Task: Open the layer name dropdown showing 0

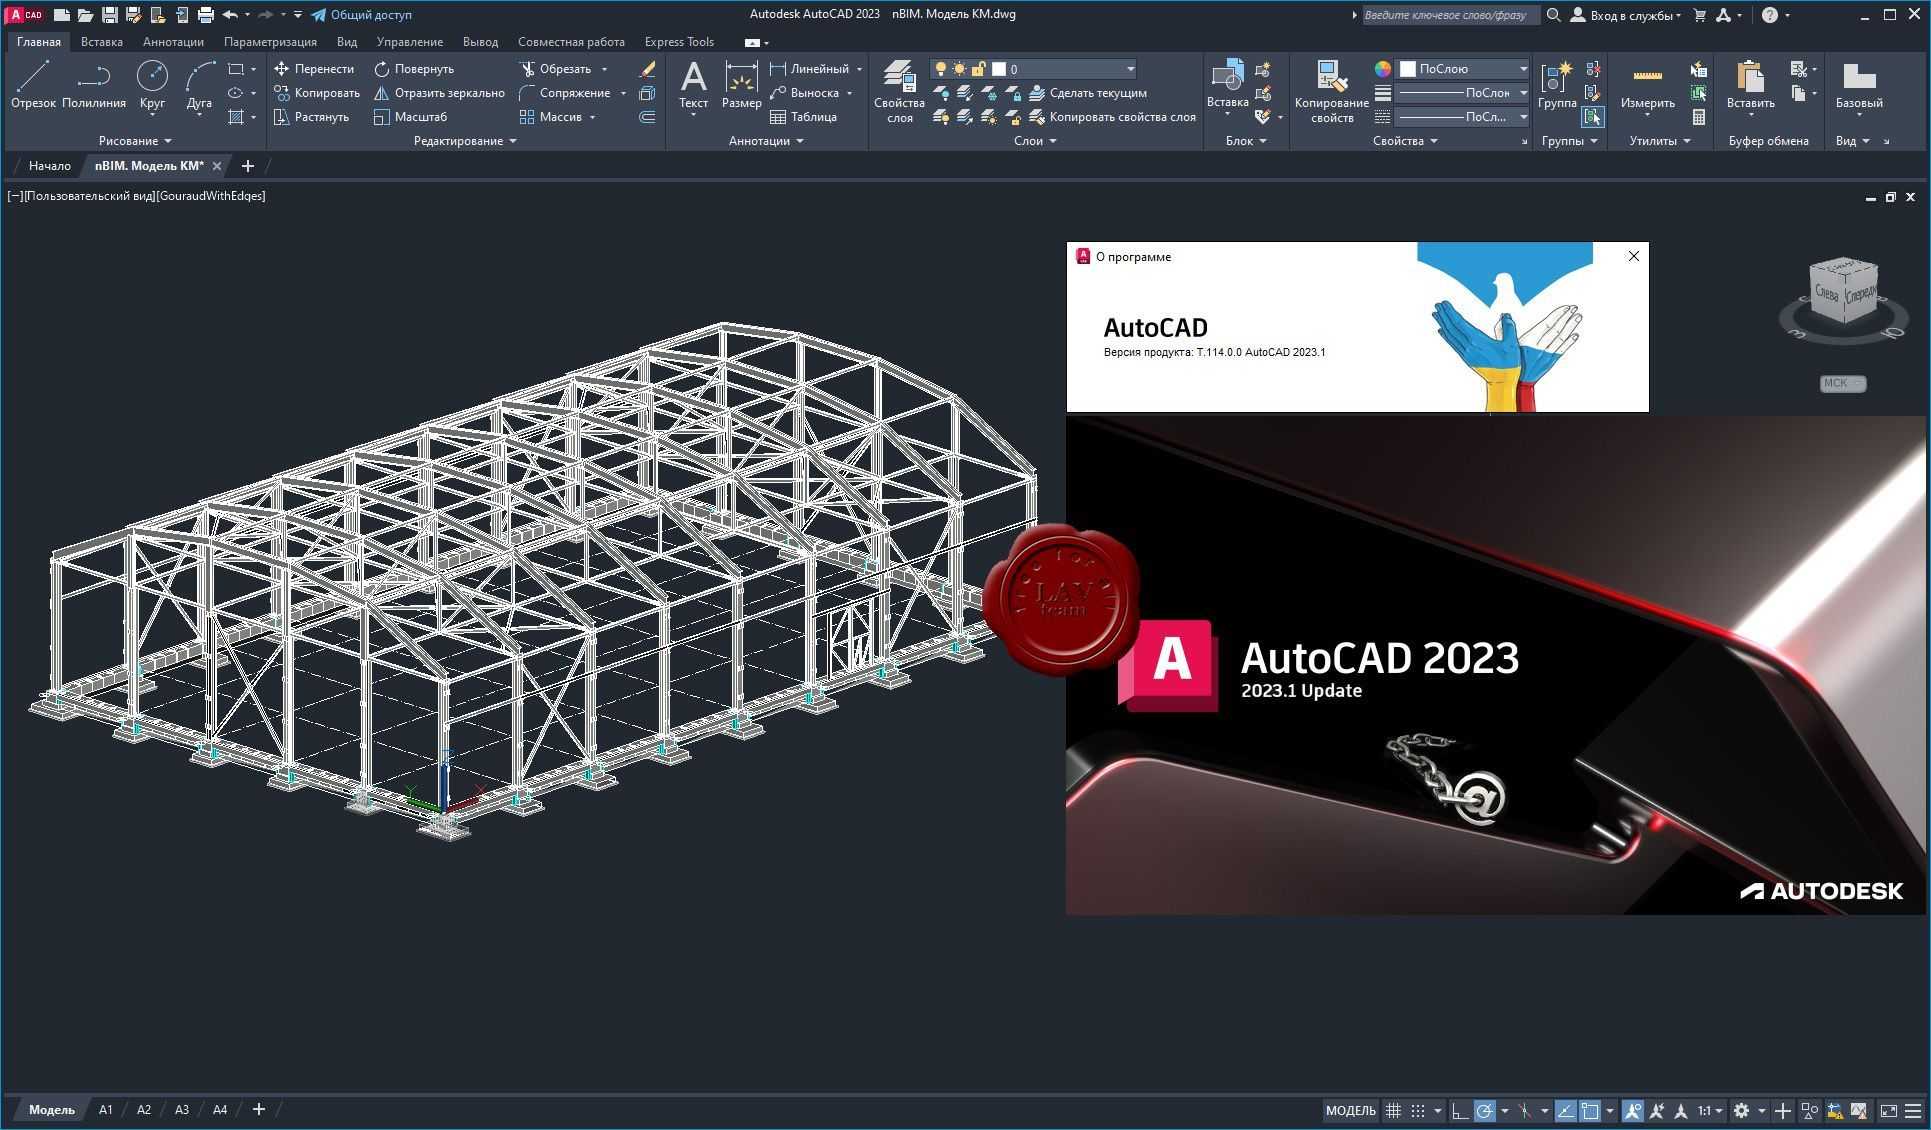Action: [x=1035, y=69]
